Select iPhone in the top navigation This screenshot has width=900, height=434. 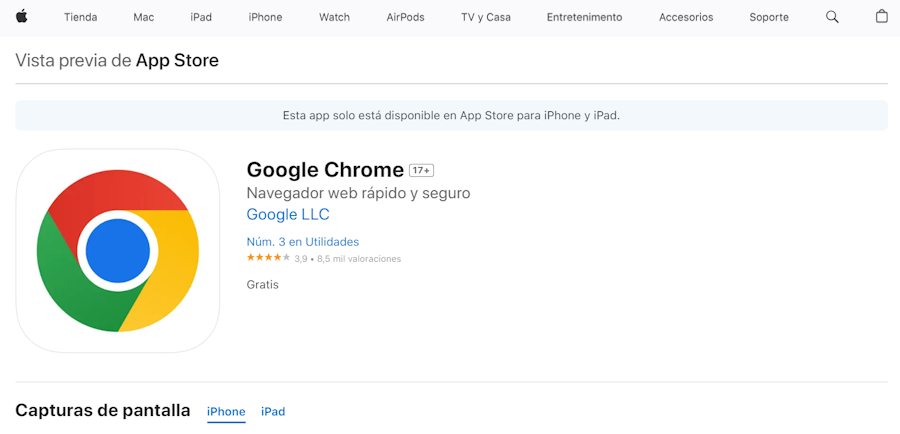265,17
